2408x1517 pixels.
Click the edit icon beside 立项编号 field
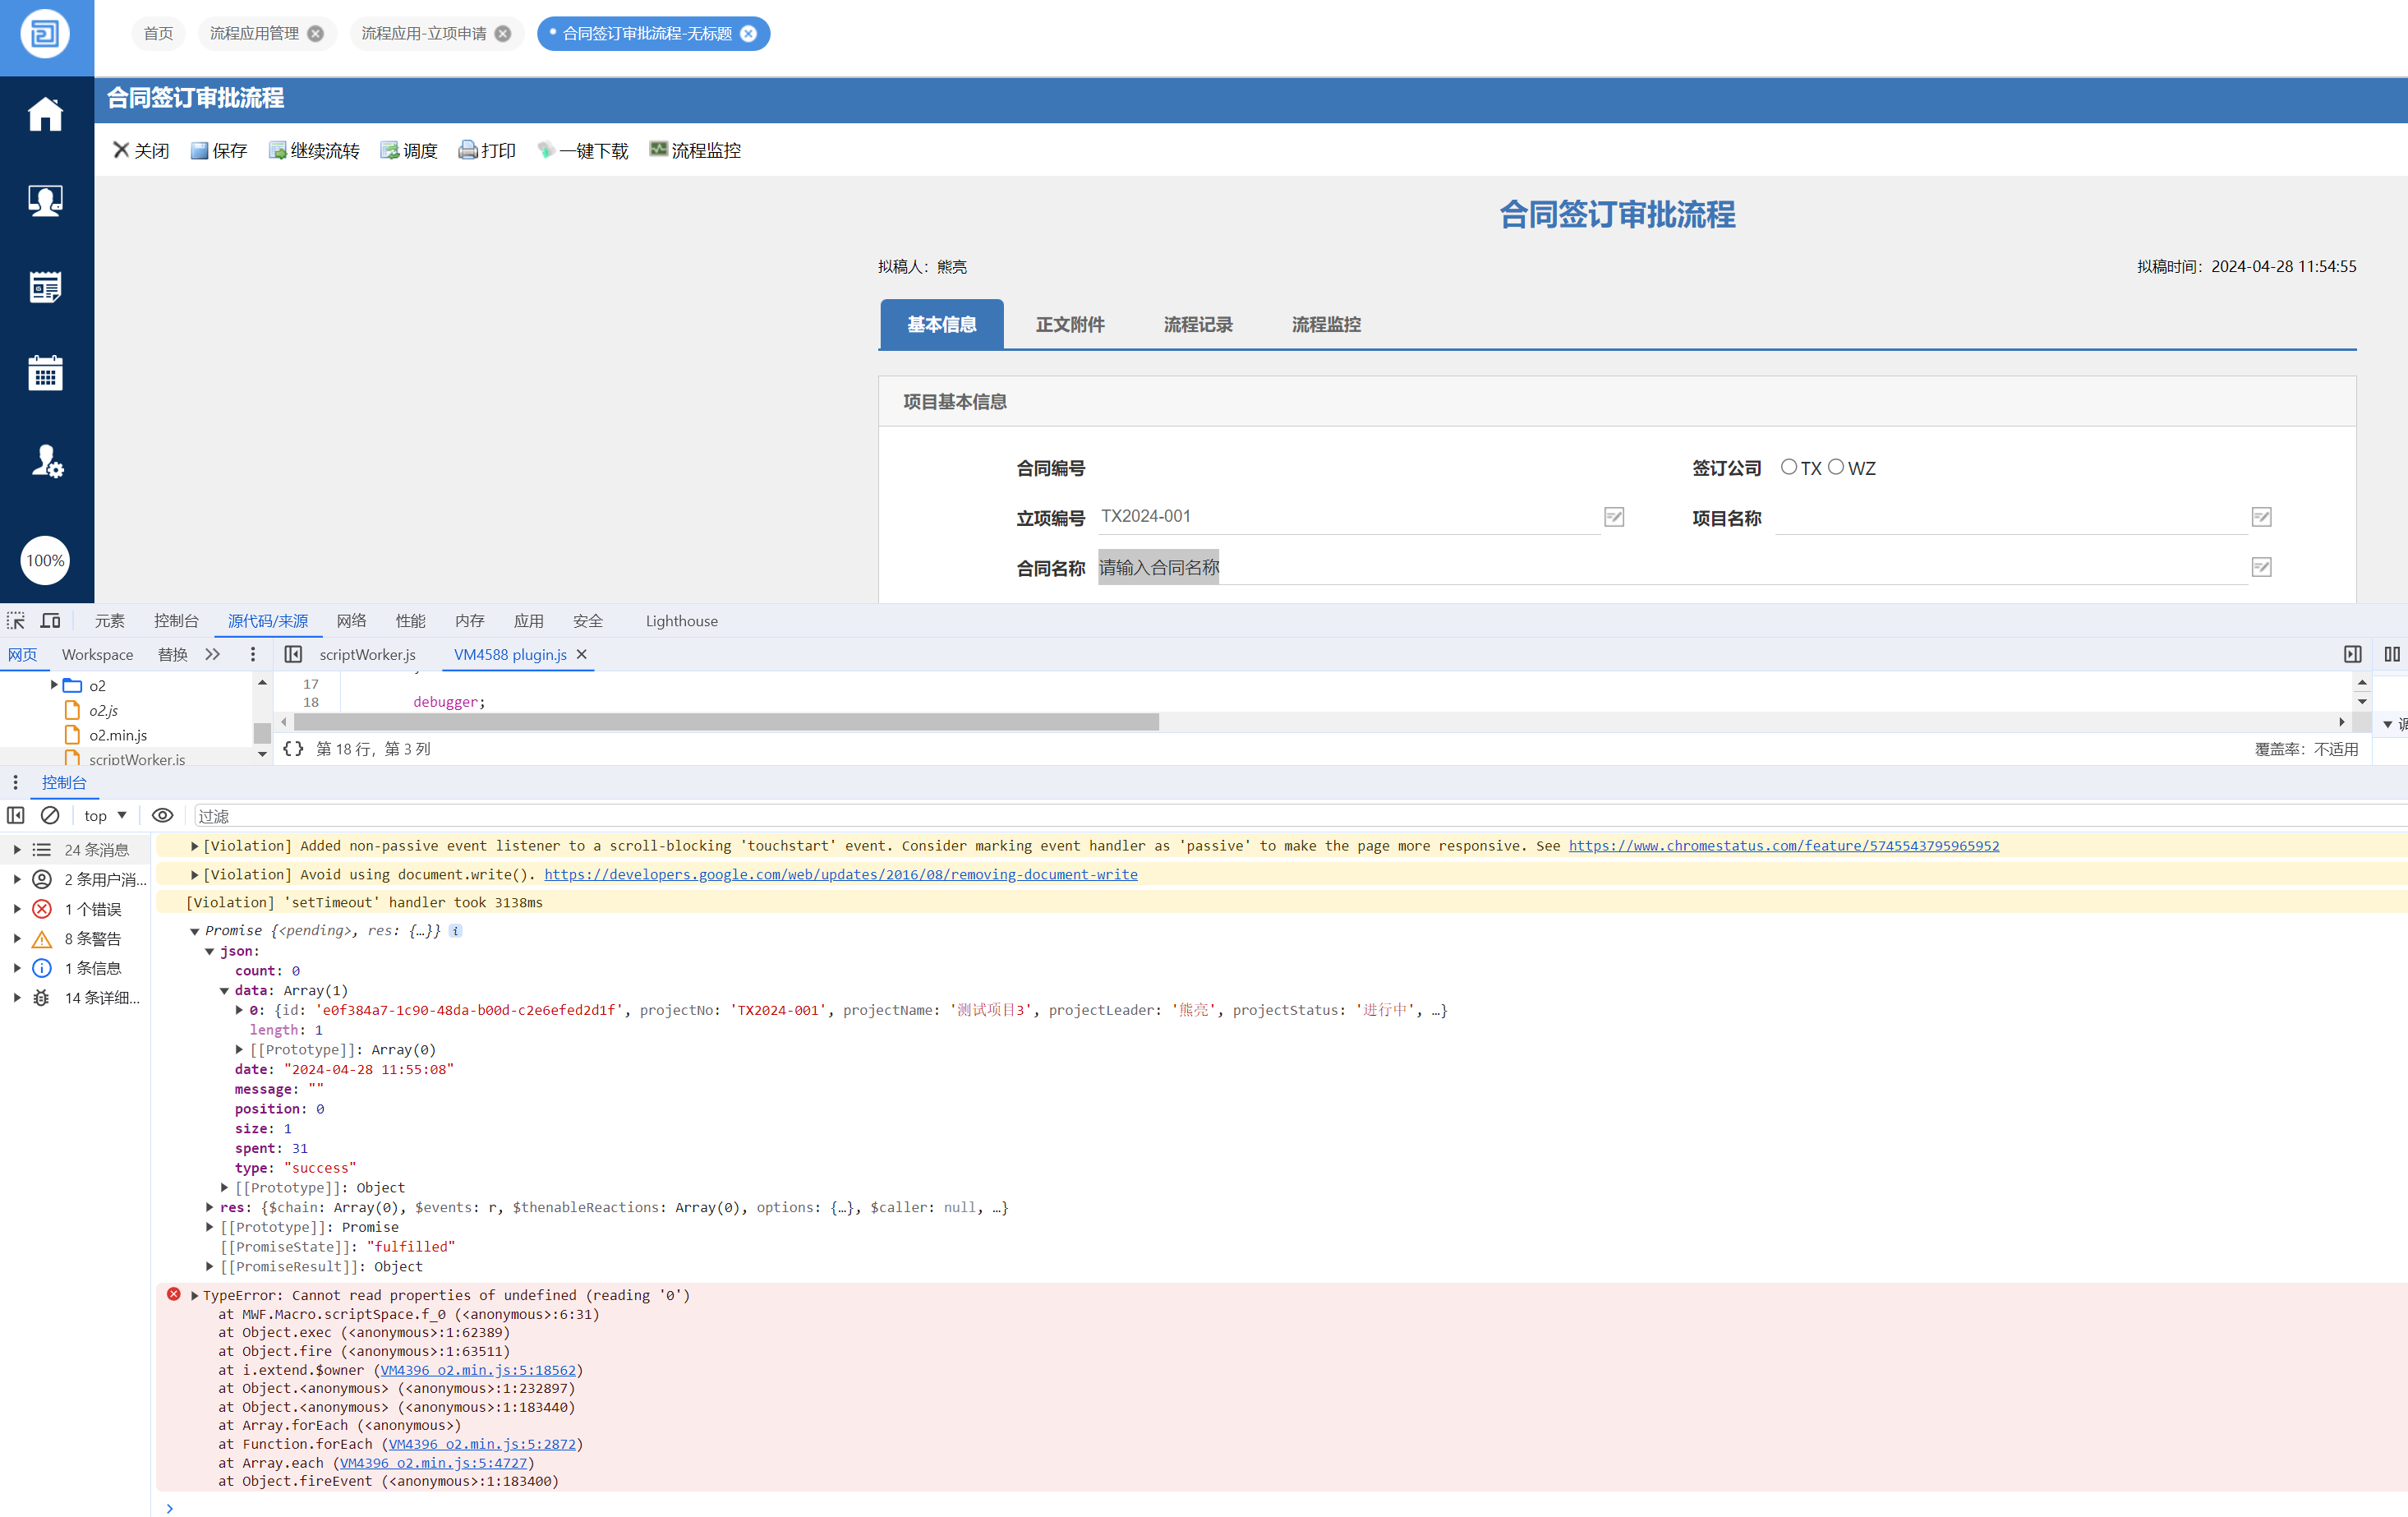1613,517
